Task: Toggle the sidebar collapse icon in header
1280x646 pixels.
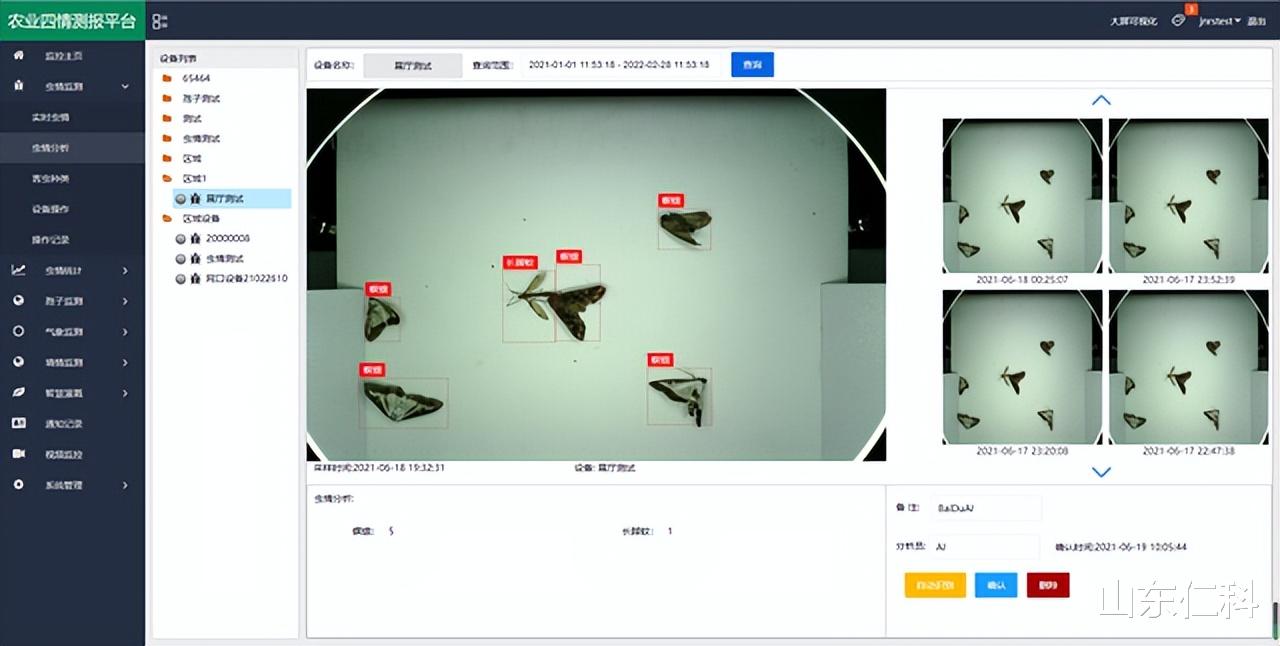Action: point(160,21)
